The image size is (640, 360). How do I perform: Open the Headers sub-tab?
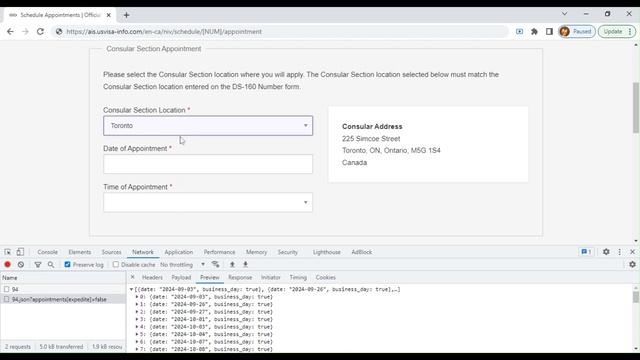[x=152, y=278]
